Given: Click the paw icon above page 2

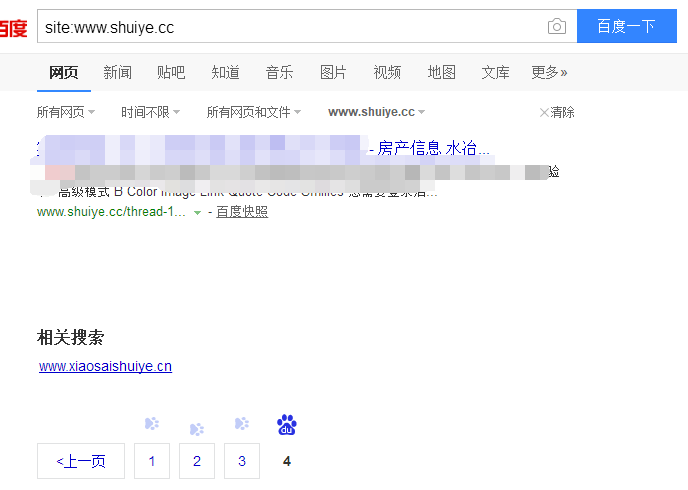Looking at the screenshot, I should [197, 429].
